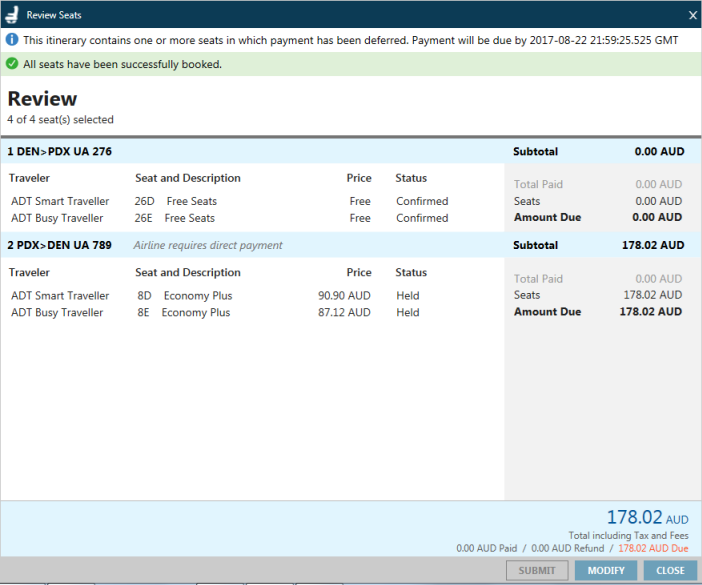Click the red 178.02 AUD Due text

point(653,549)
